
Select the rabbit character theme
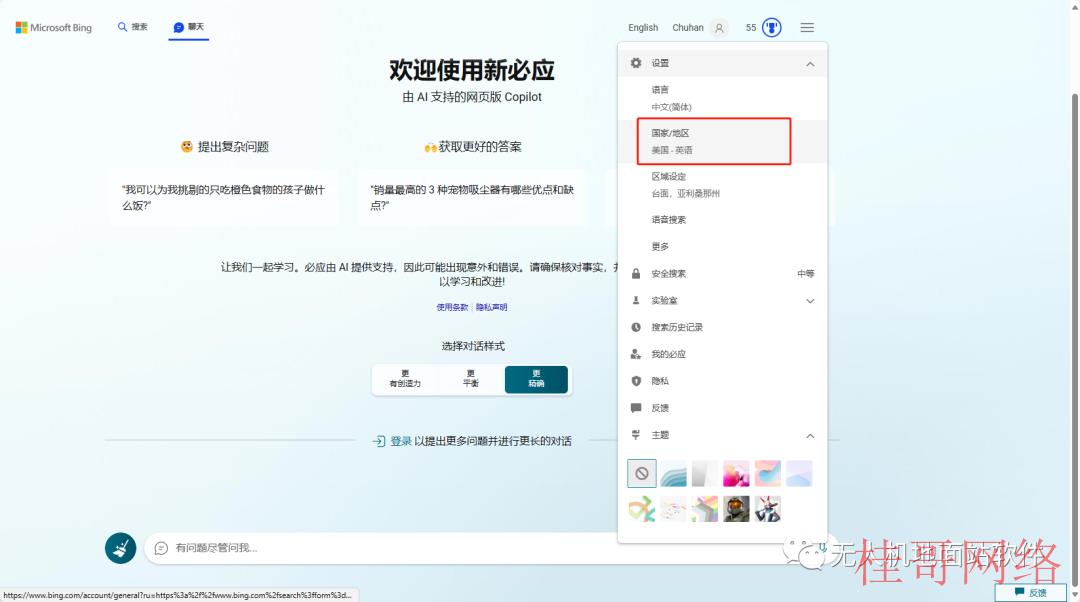767,509
